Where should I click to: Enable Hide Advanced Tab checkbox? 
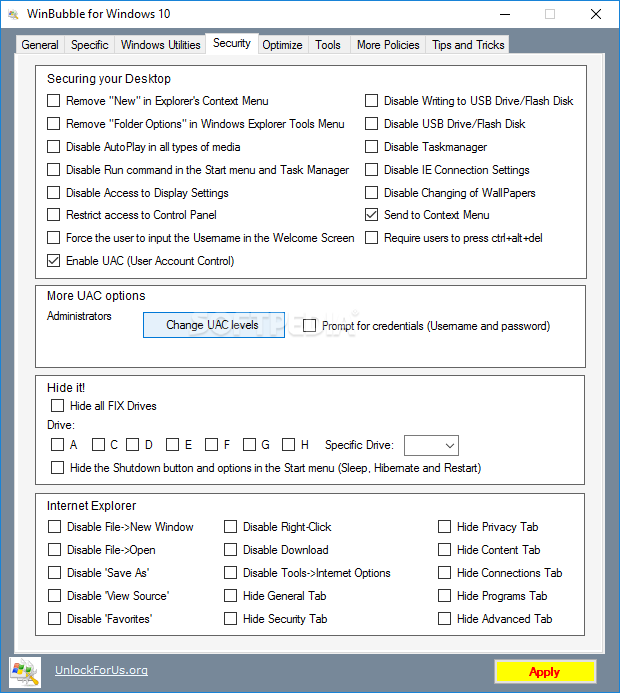pyautogui.click(x=444, y=619)
